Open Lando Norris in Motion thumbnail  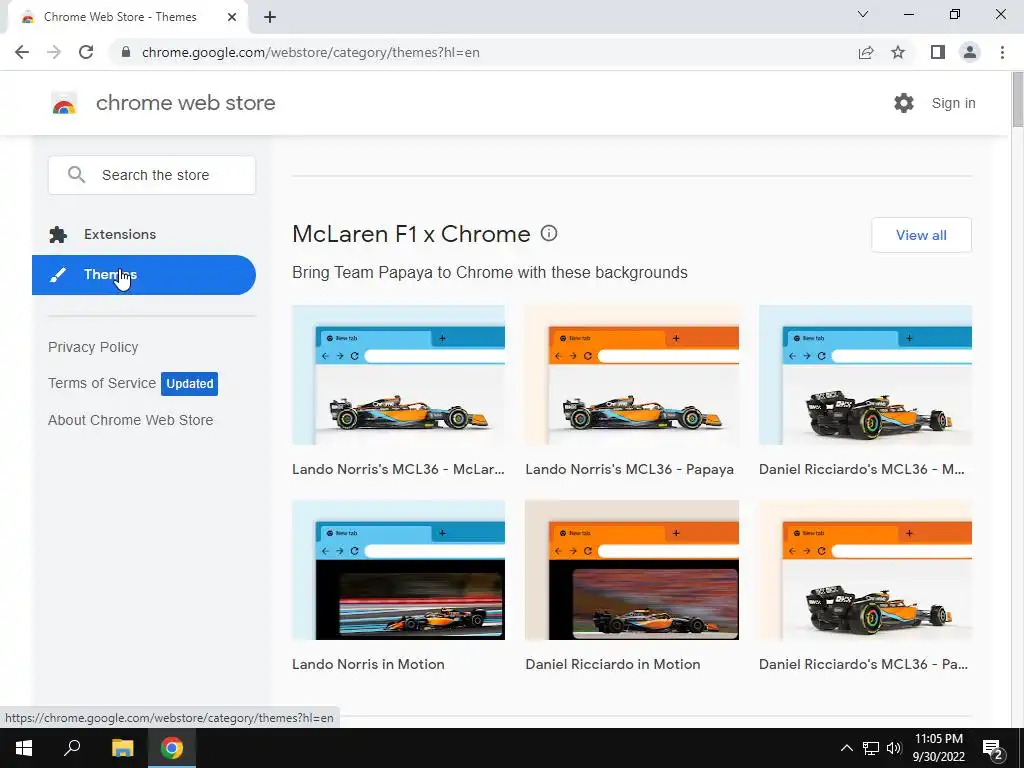(x=398, y=570)
